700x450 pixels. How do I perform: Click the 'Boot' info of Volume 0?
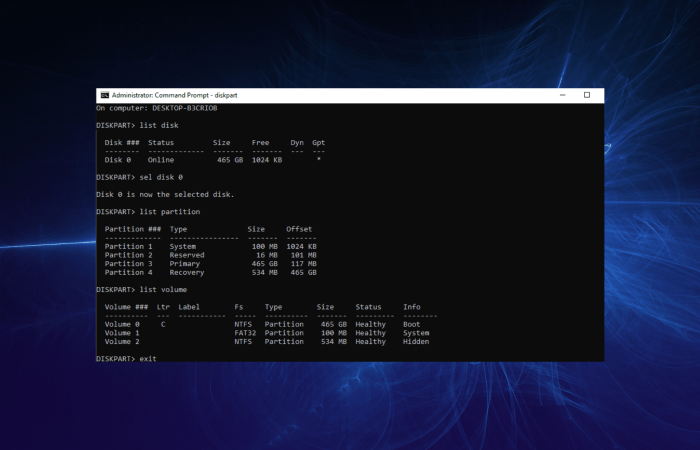coord(412,325)
